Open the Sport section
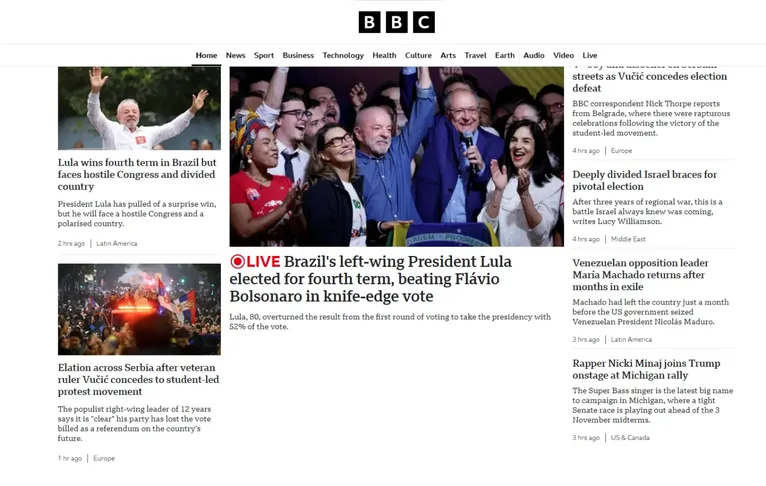 click(x=264, y=56)
